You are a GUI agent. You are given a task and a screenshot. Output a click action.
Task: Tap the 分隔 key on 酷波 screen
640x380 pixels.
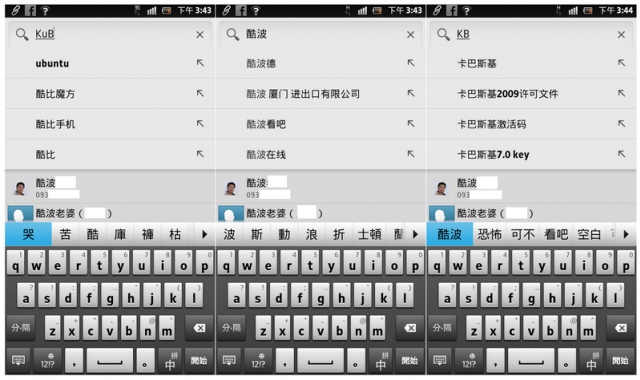(231, 328)
